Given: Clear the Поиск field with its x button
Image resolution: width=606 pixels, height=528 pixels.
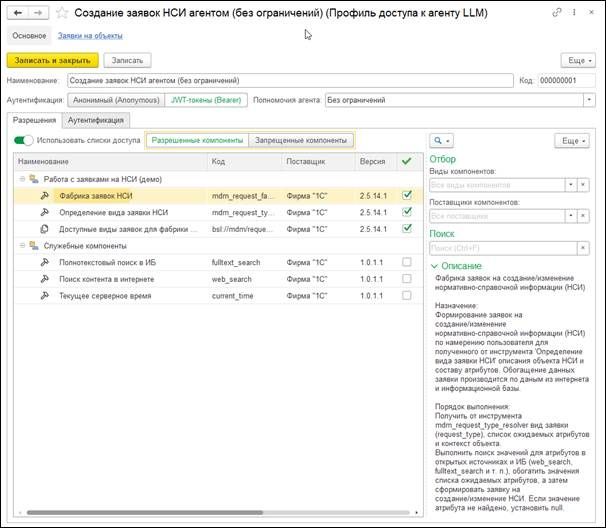Looking at the screenshot, I should (x=583, y=248).
